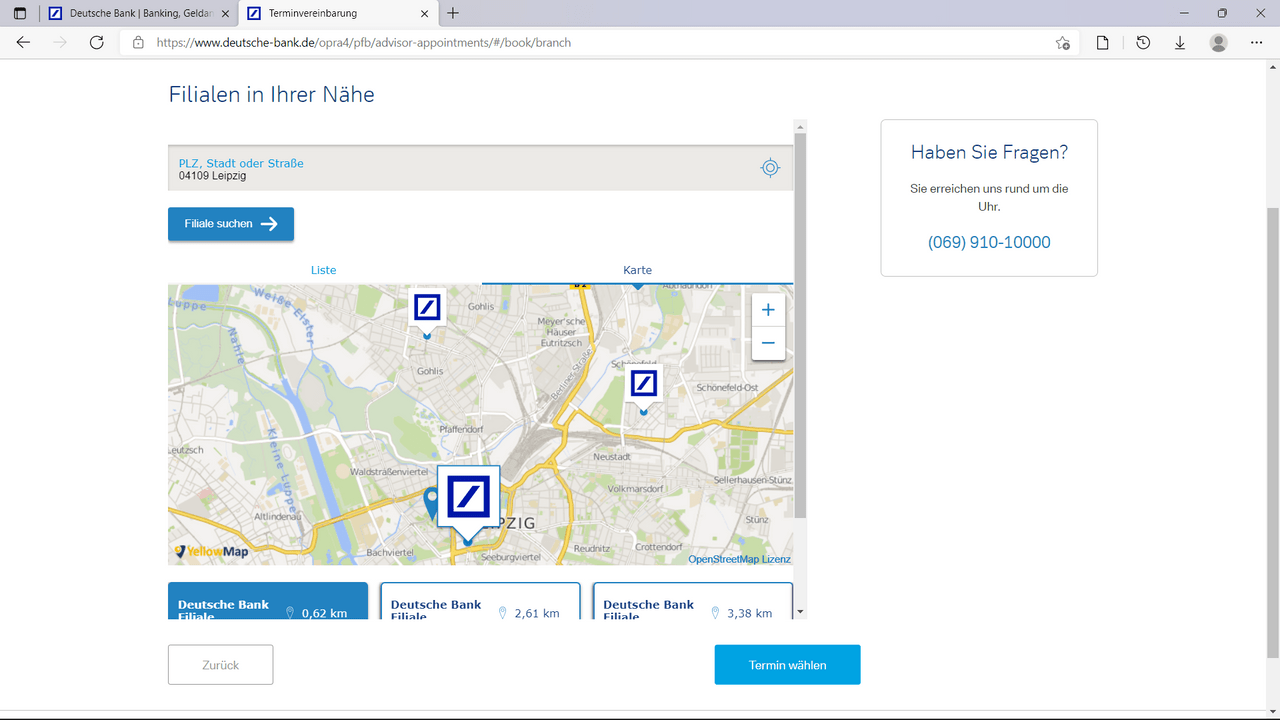Select the branch card with 2,61 km
Viewport: 1280px width, 720px height.
(480, 601)
